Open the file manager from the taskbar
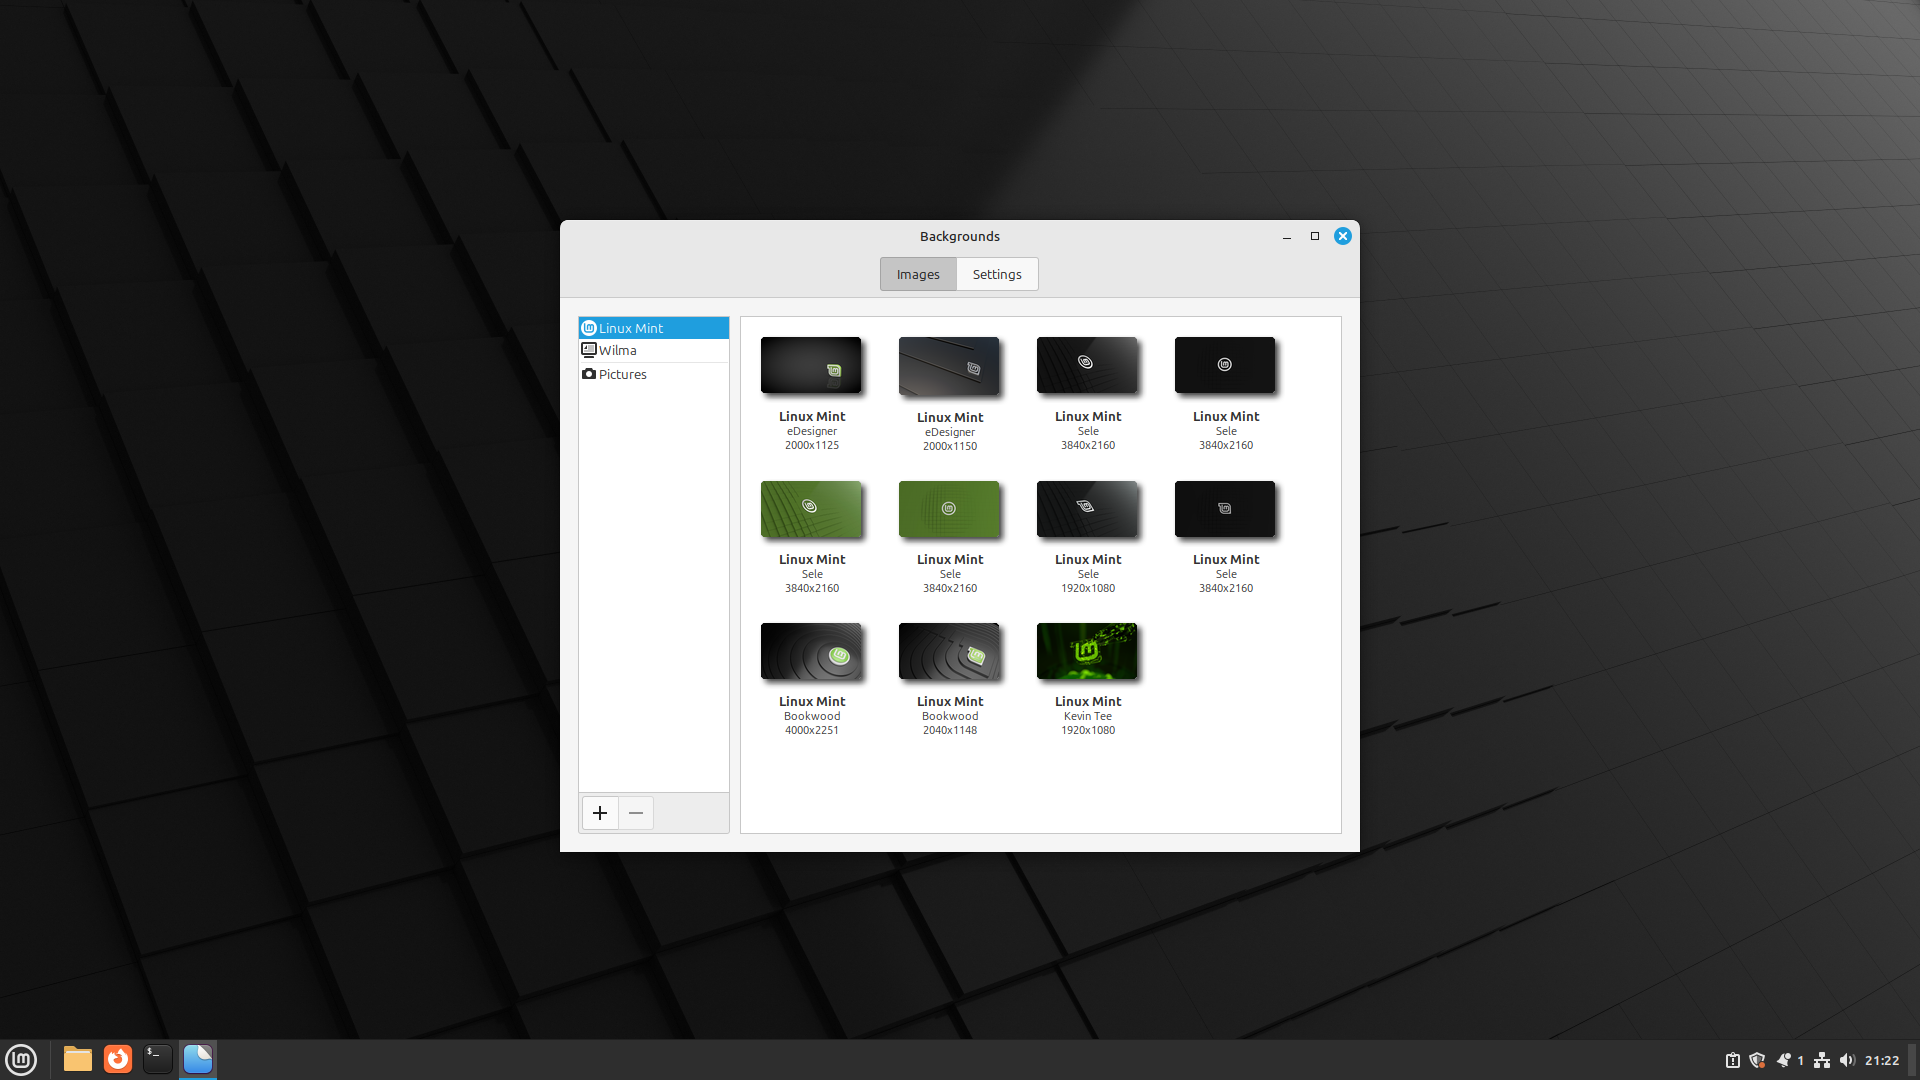Screen dimensions: 1920x1080 77,1059
